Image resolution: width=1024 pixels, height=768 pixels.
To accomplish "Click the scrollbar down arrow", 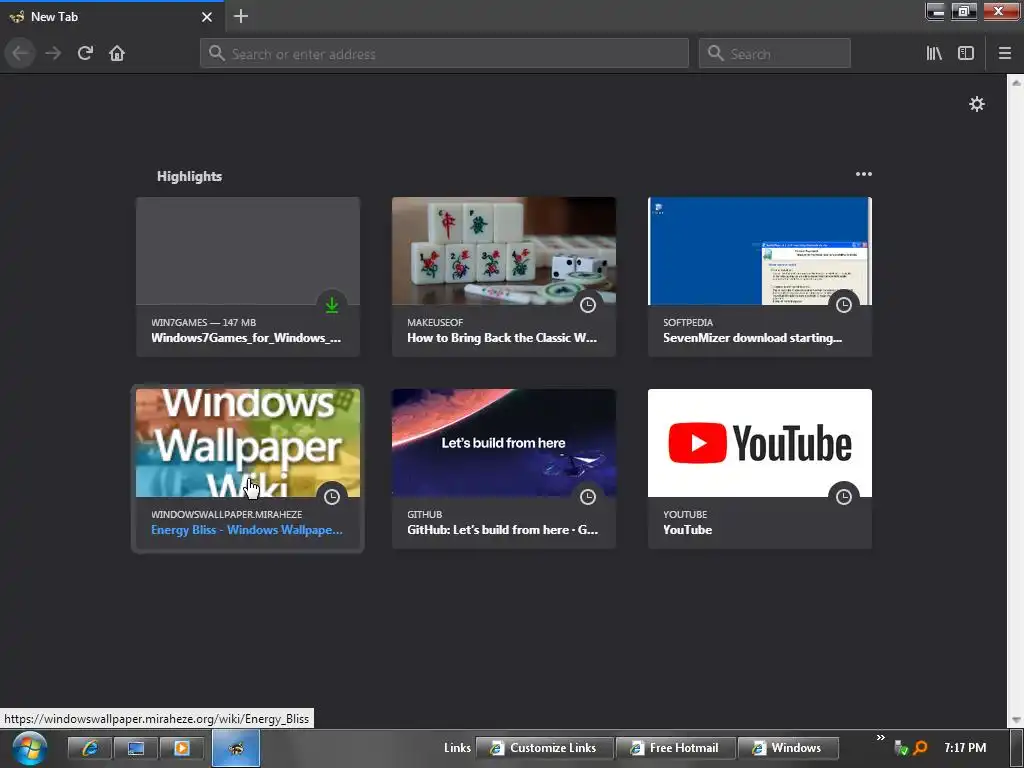I will pyautogui.click(x=1016, y=720).
